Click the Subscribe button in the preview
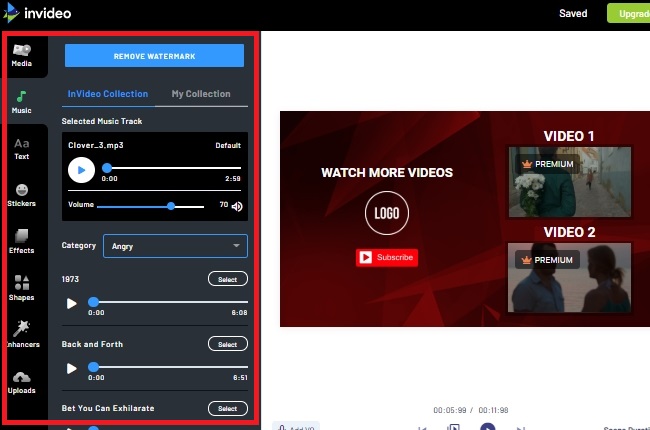650x430 pixels. [387, 258]
